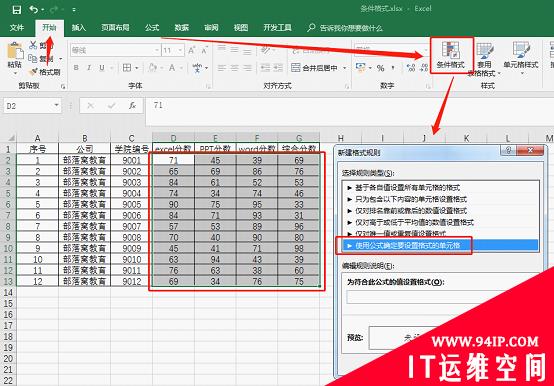Select rule type format cells that contain

click(x=441, y=199)
